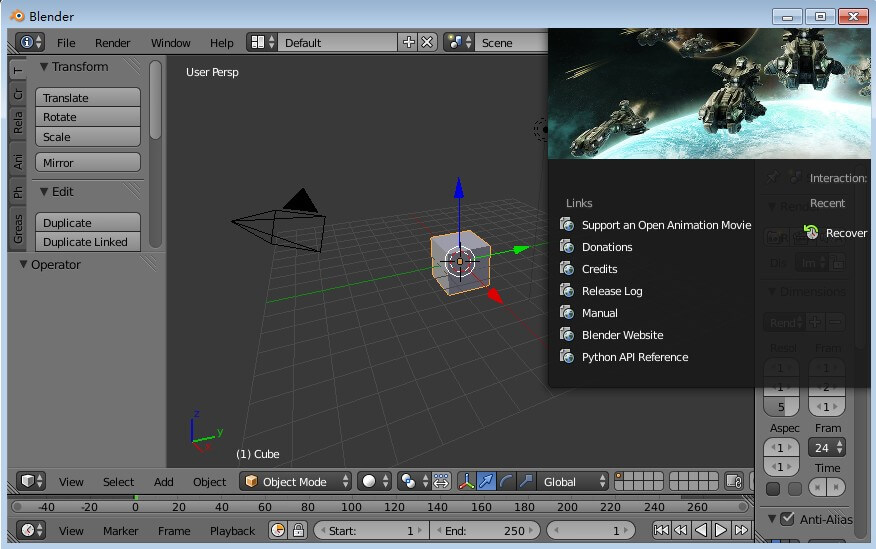Toggle the preview range lock icon
This screenshot has width=876, height=549.
coord(298,530)
